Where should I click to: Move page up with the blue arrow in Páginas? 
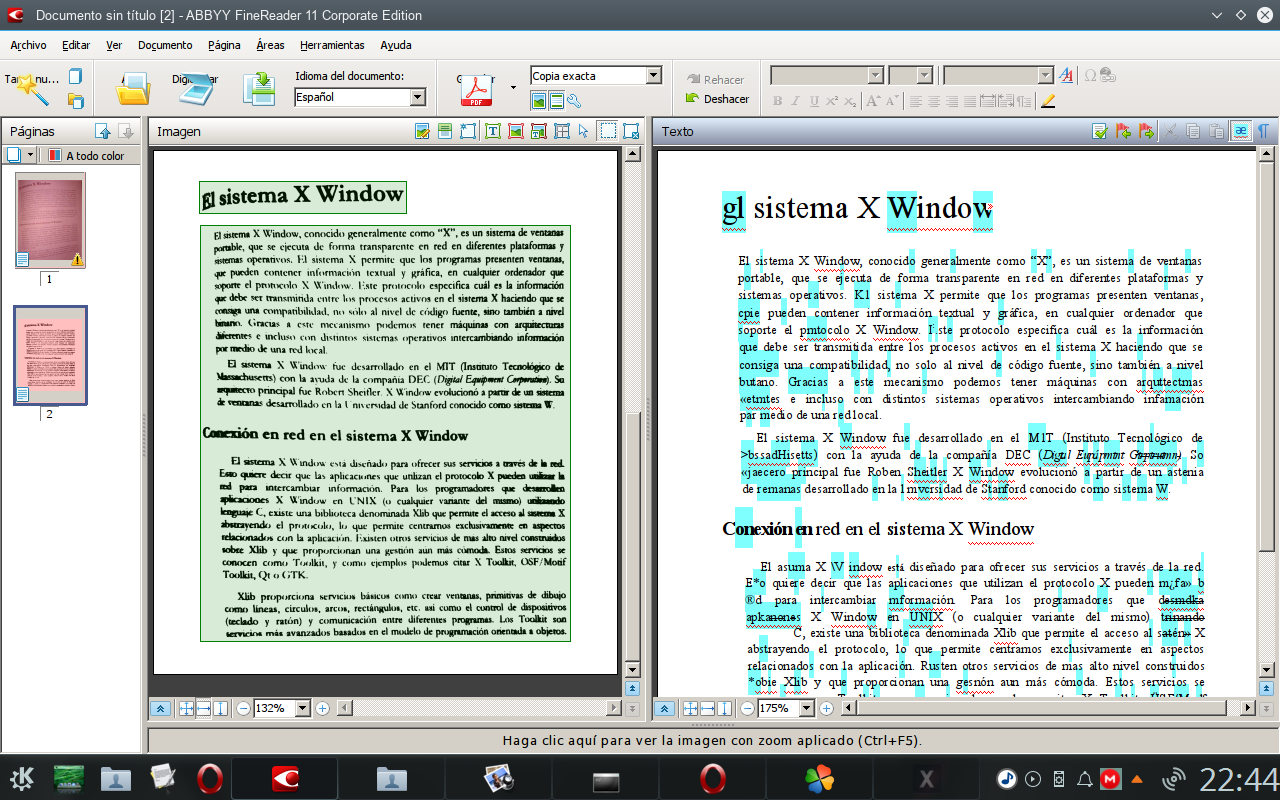pyautogui.click(x=103, y=131)
